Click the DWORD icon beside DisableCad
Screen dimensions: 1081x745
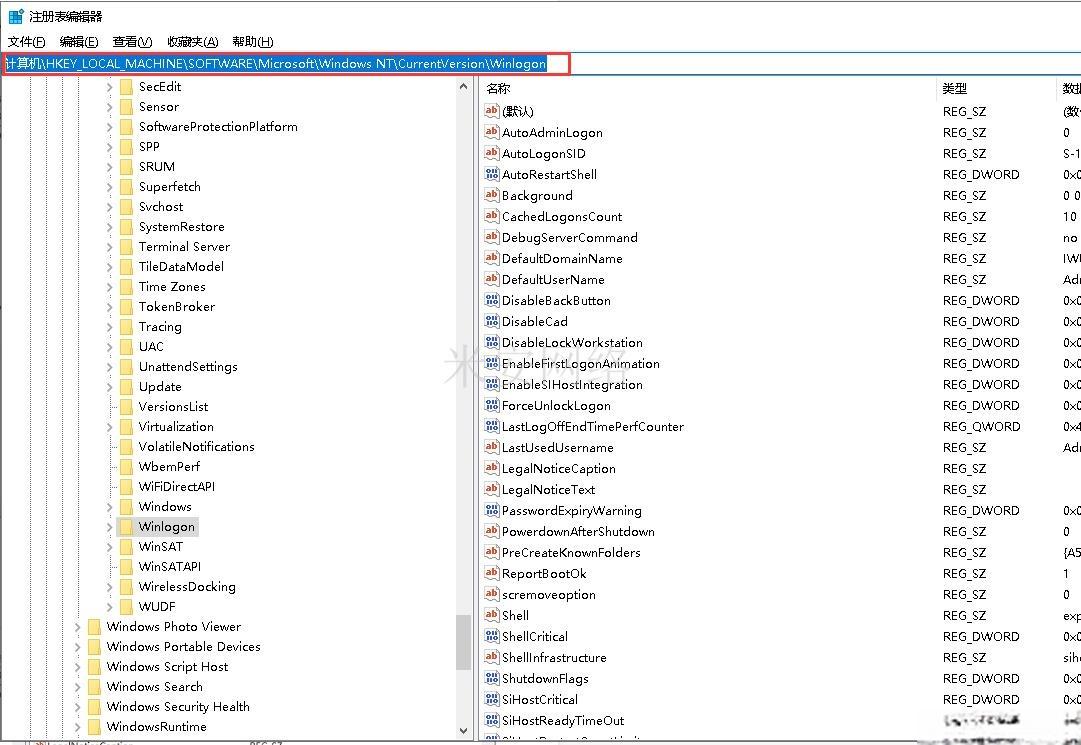click(492, 321)
